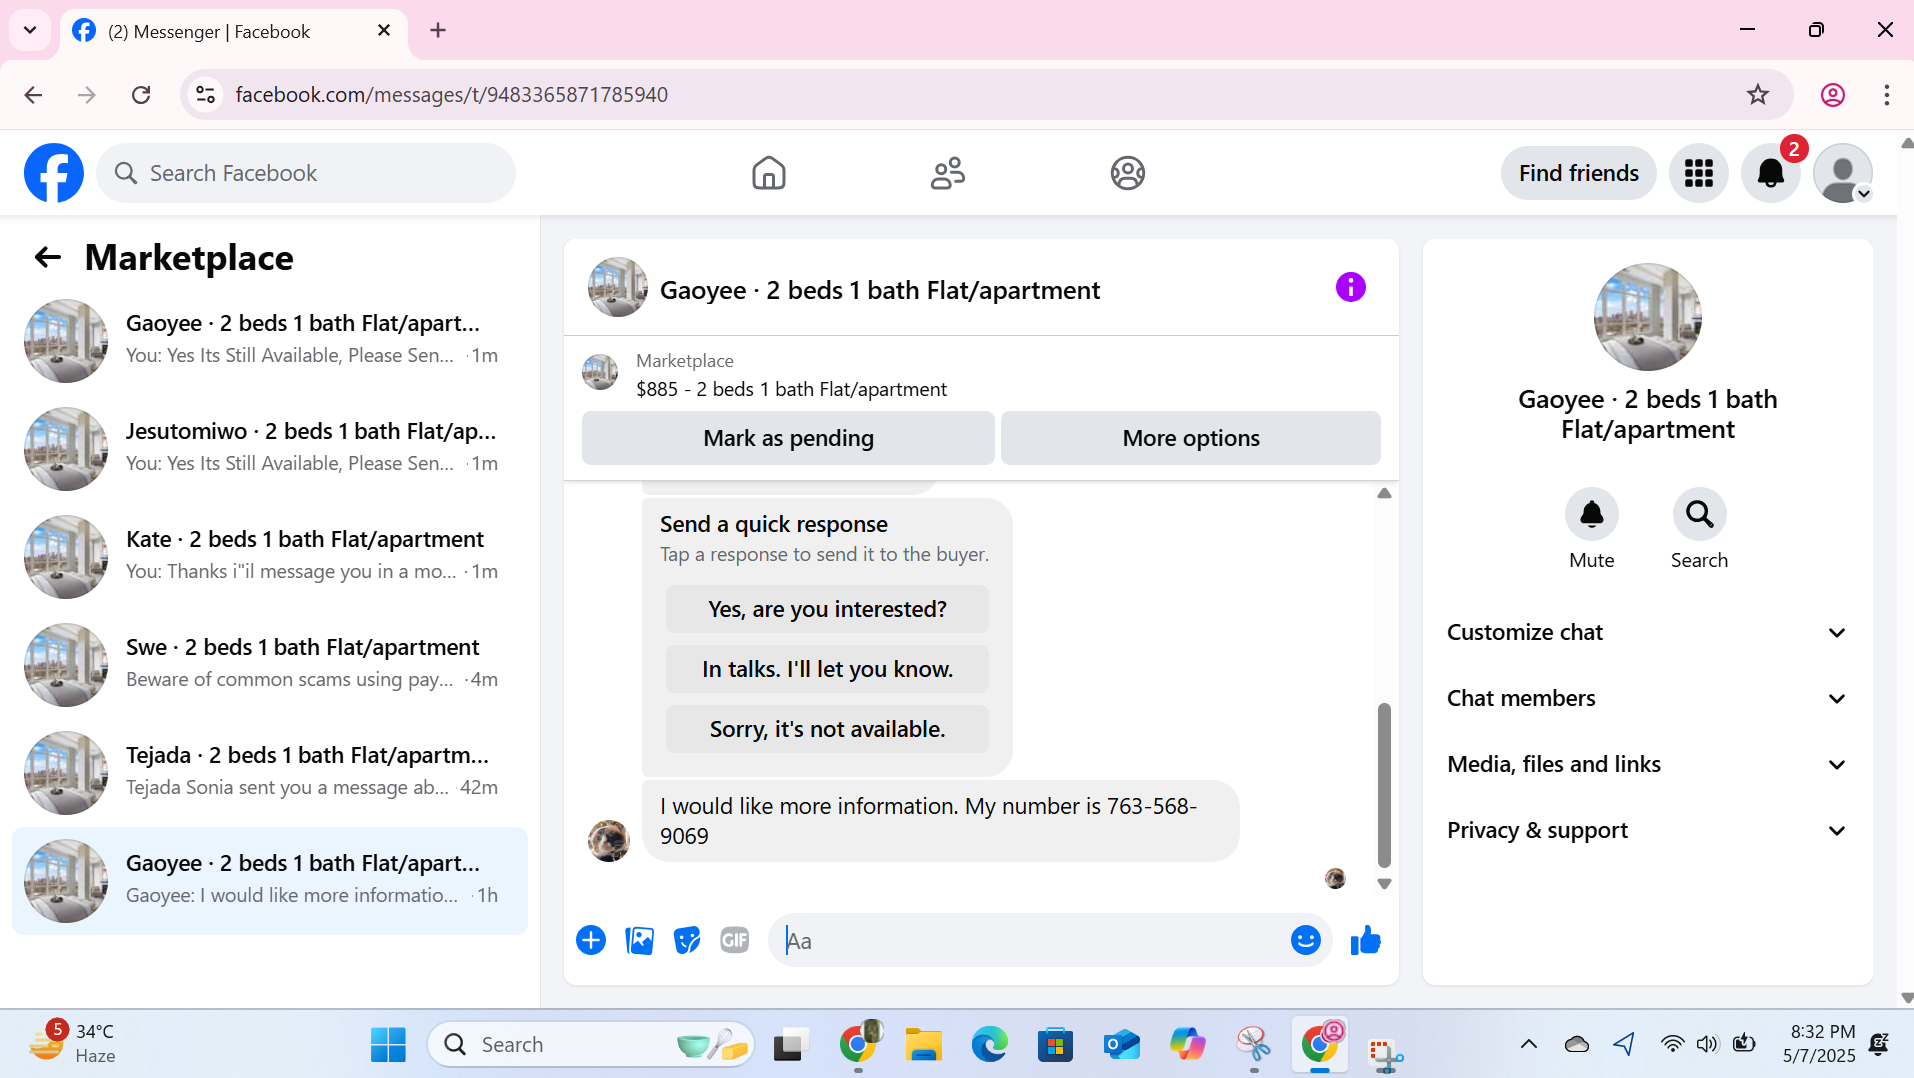Open weather widget showing 34°C Haze

click(x=72, y=1043)
